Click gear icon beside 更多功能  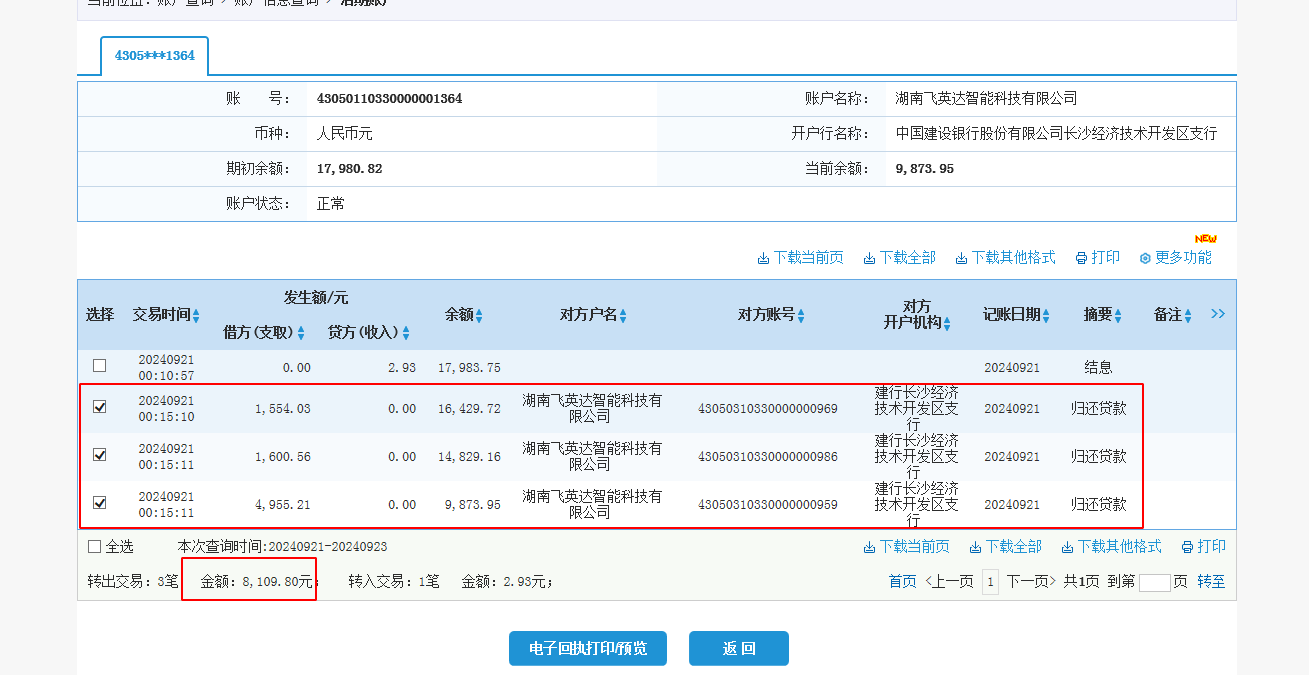(x=1145, y=259)
